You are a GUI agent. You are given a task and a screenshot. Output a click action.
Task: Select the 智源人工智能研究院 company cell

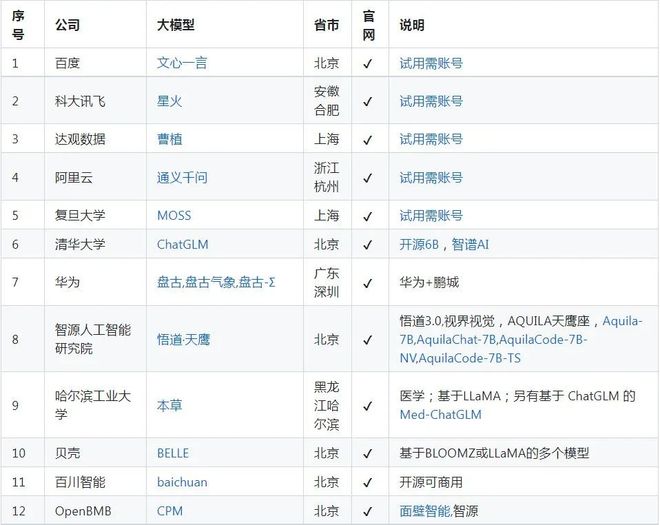pos(93,339)
